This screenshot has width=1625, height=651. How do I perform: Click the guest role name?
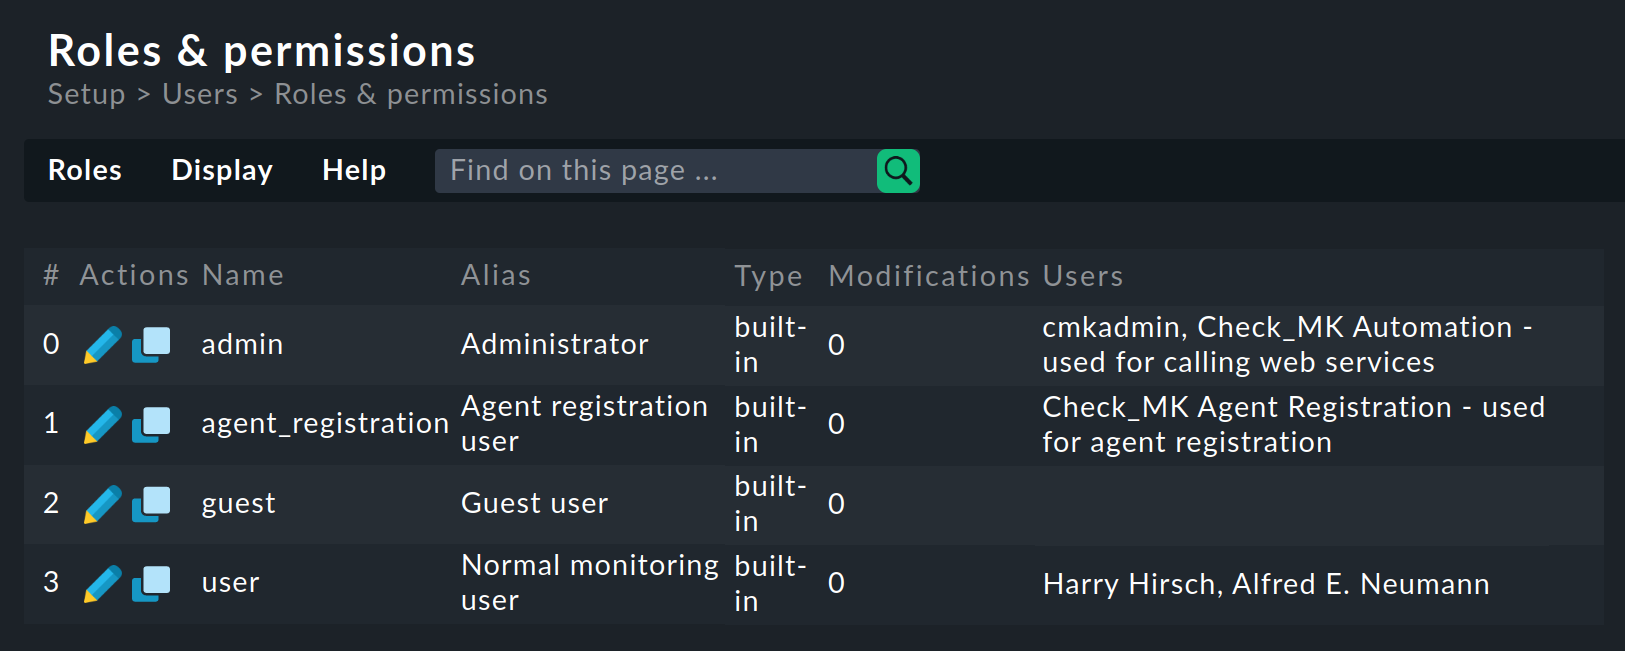pos(238,504)
